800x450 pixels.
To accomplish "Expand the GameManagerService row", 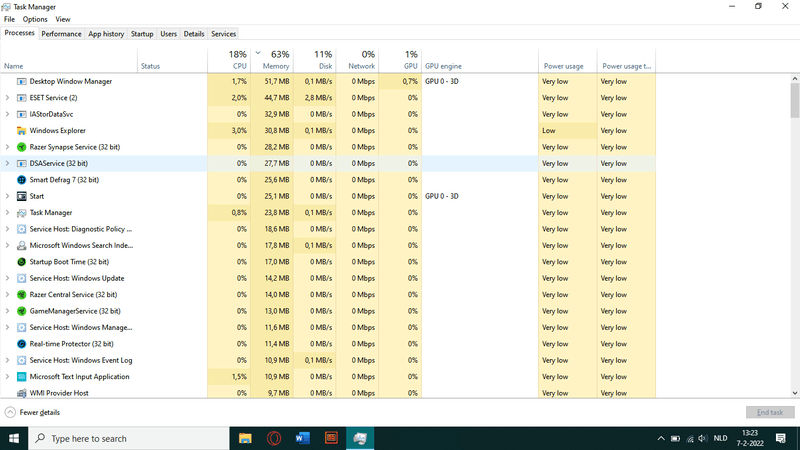I will coord(7,311).
